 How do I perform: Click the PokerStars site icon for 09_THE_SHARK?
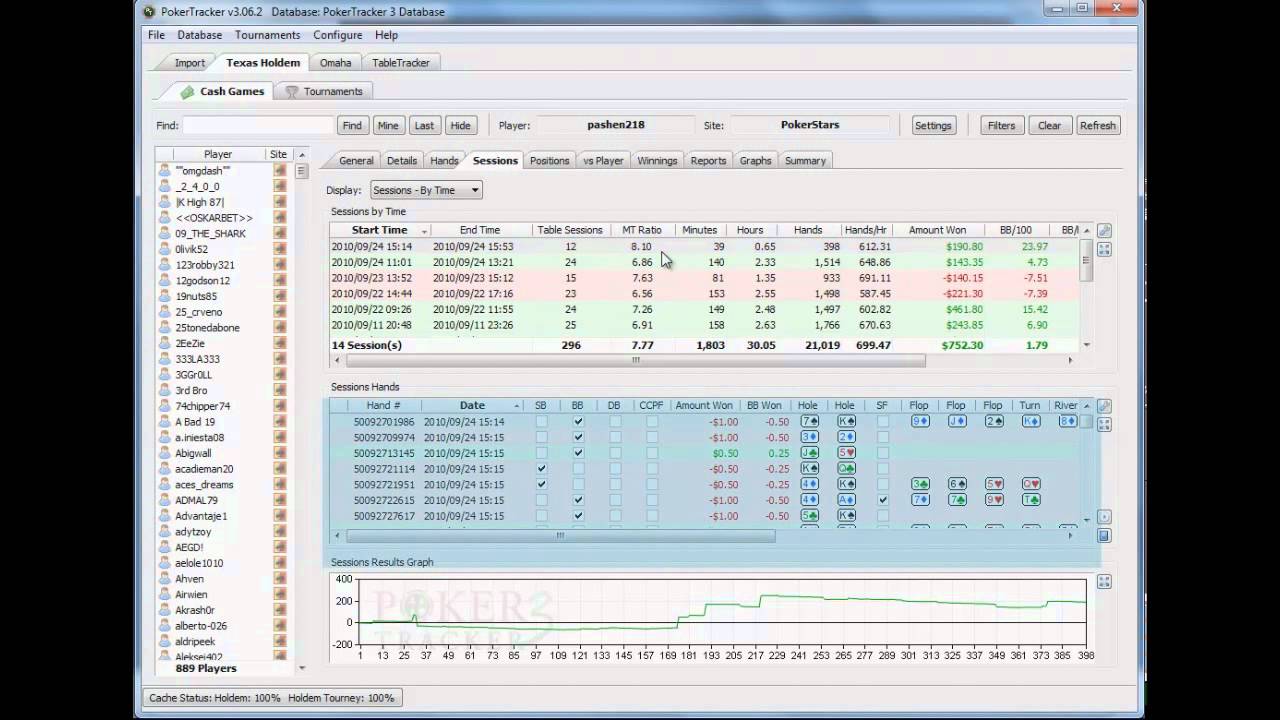point(280,234)
